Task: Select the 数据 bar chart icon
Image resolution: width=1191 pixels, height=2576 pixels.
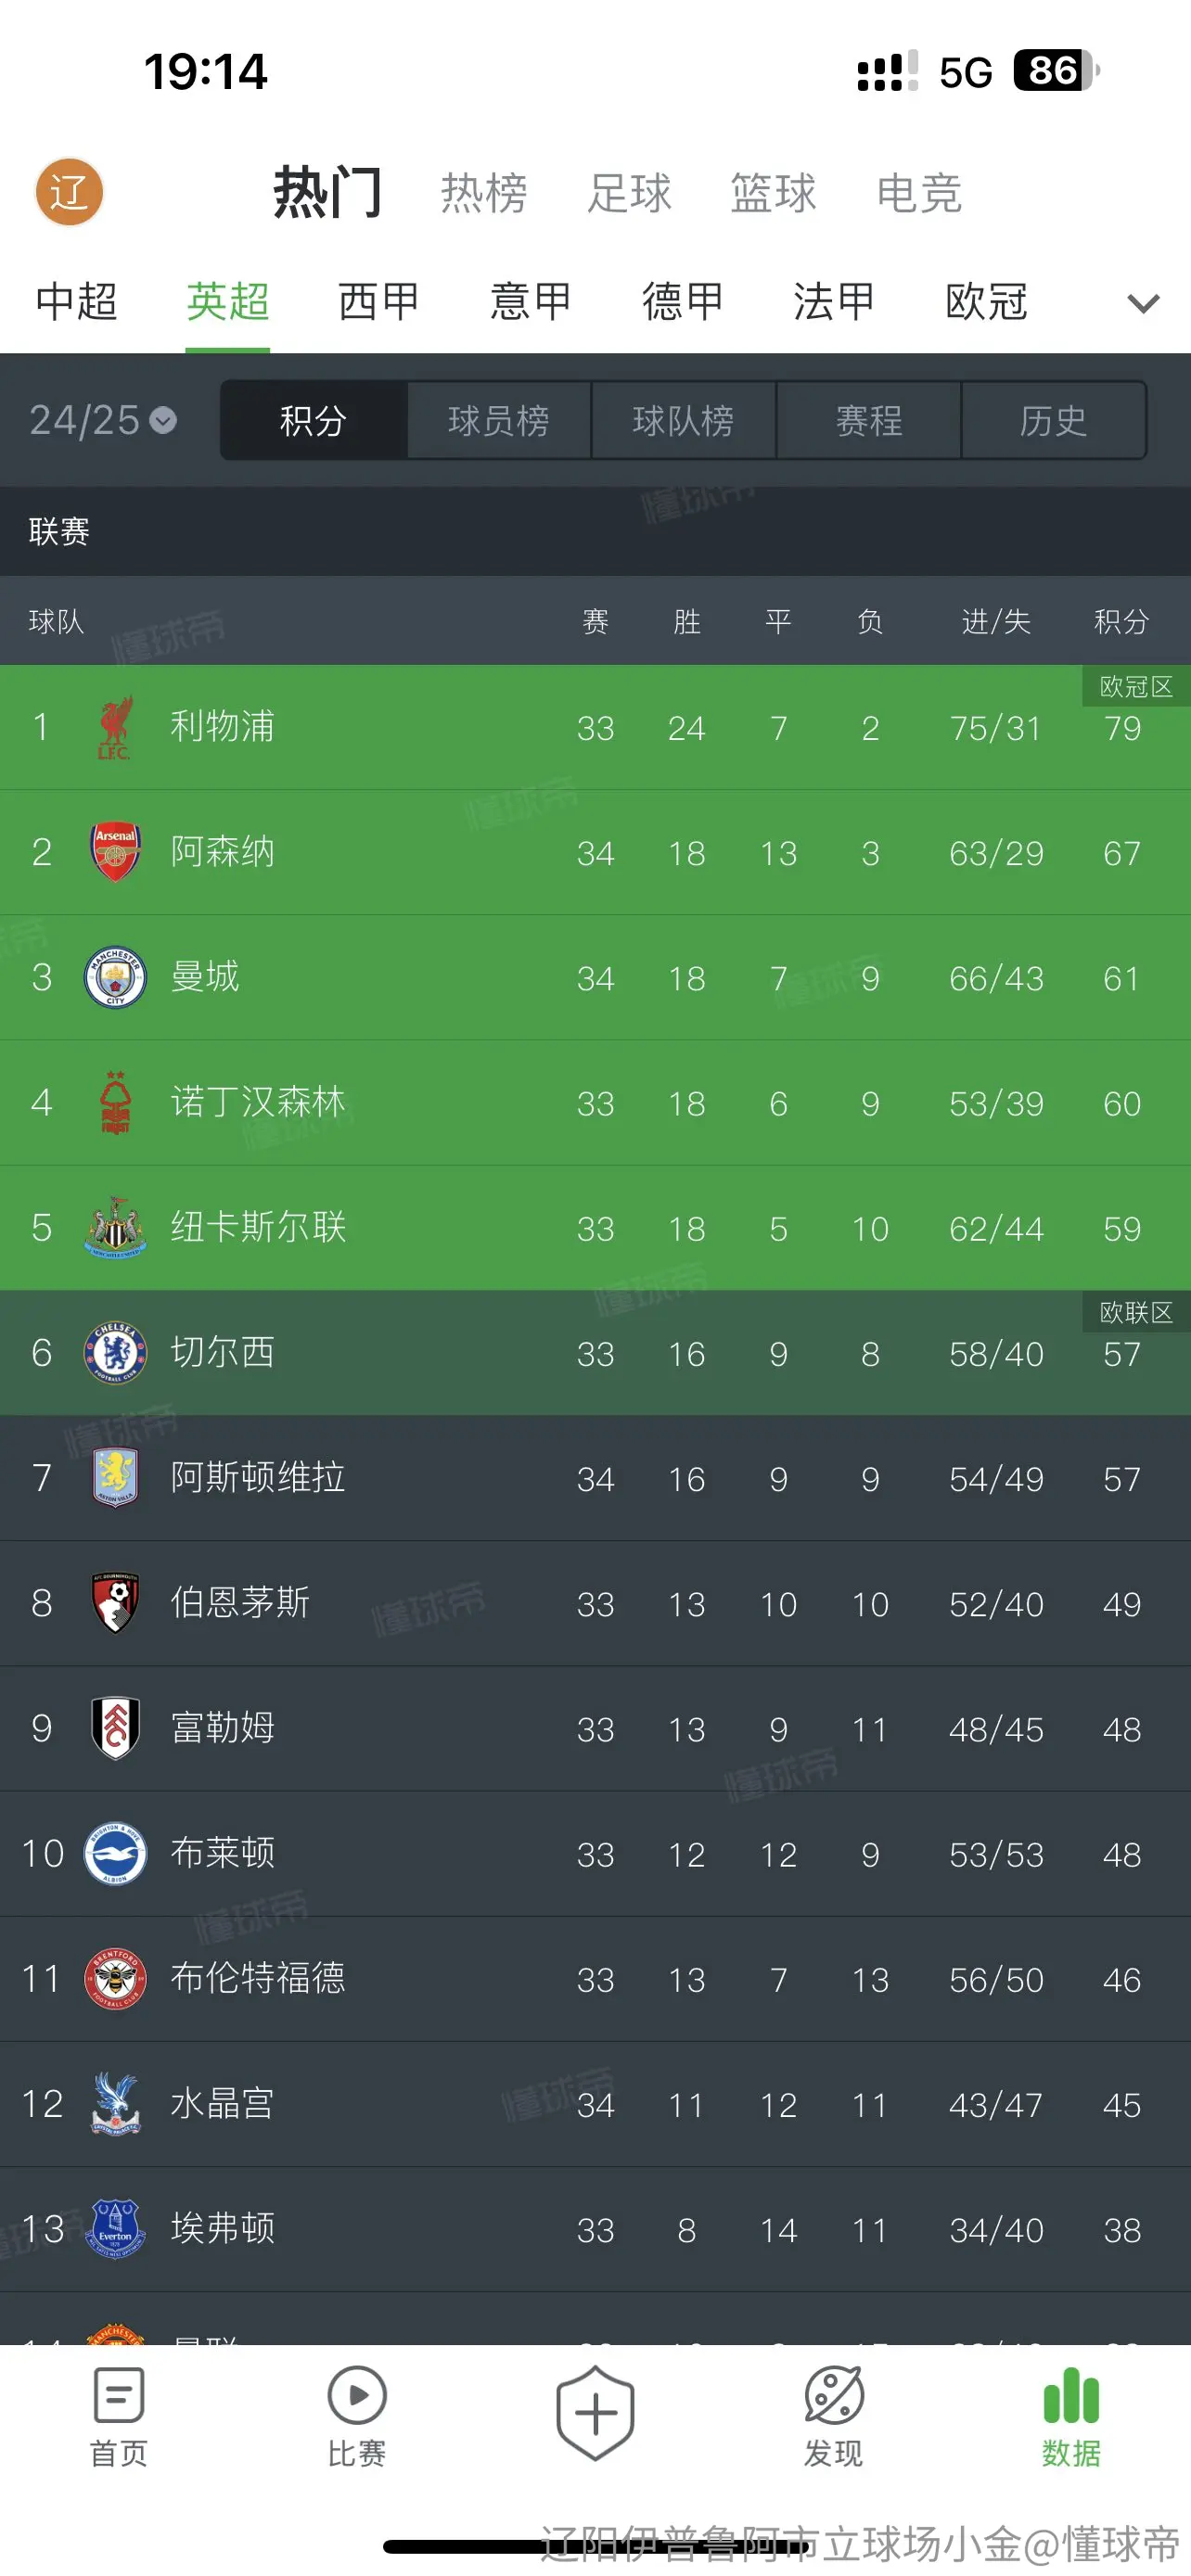Action: click(1071, 2396)
